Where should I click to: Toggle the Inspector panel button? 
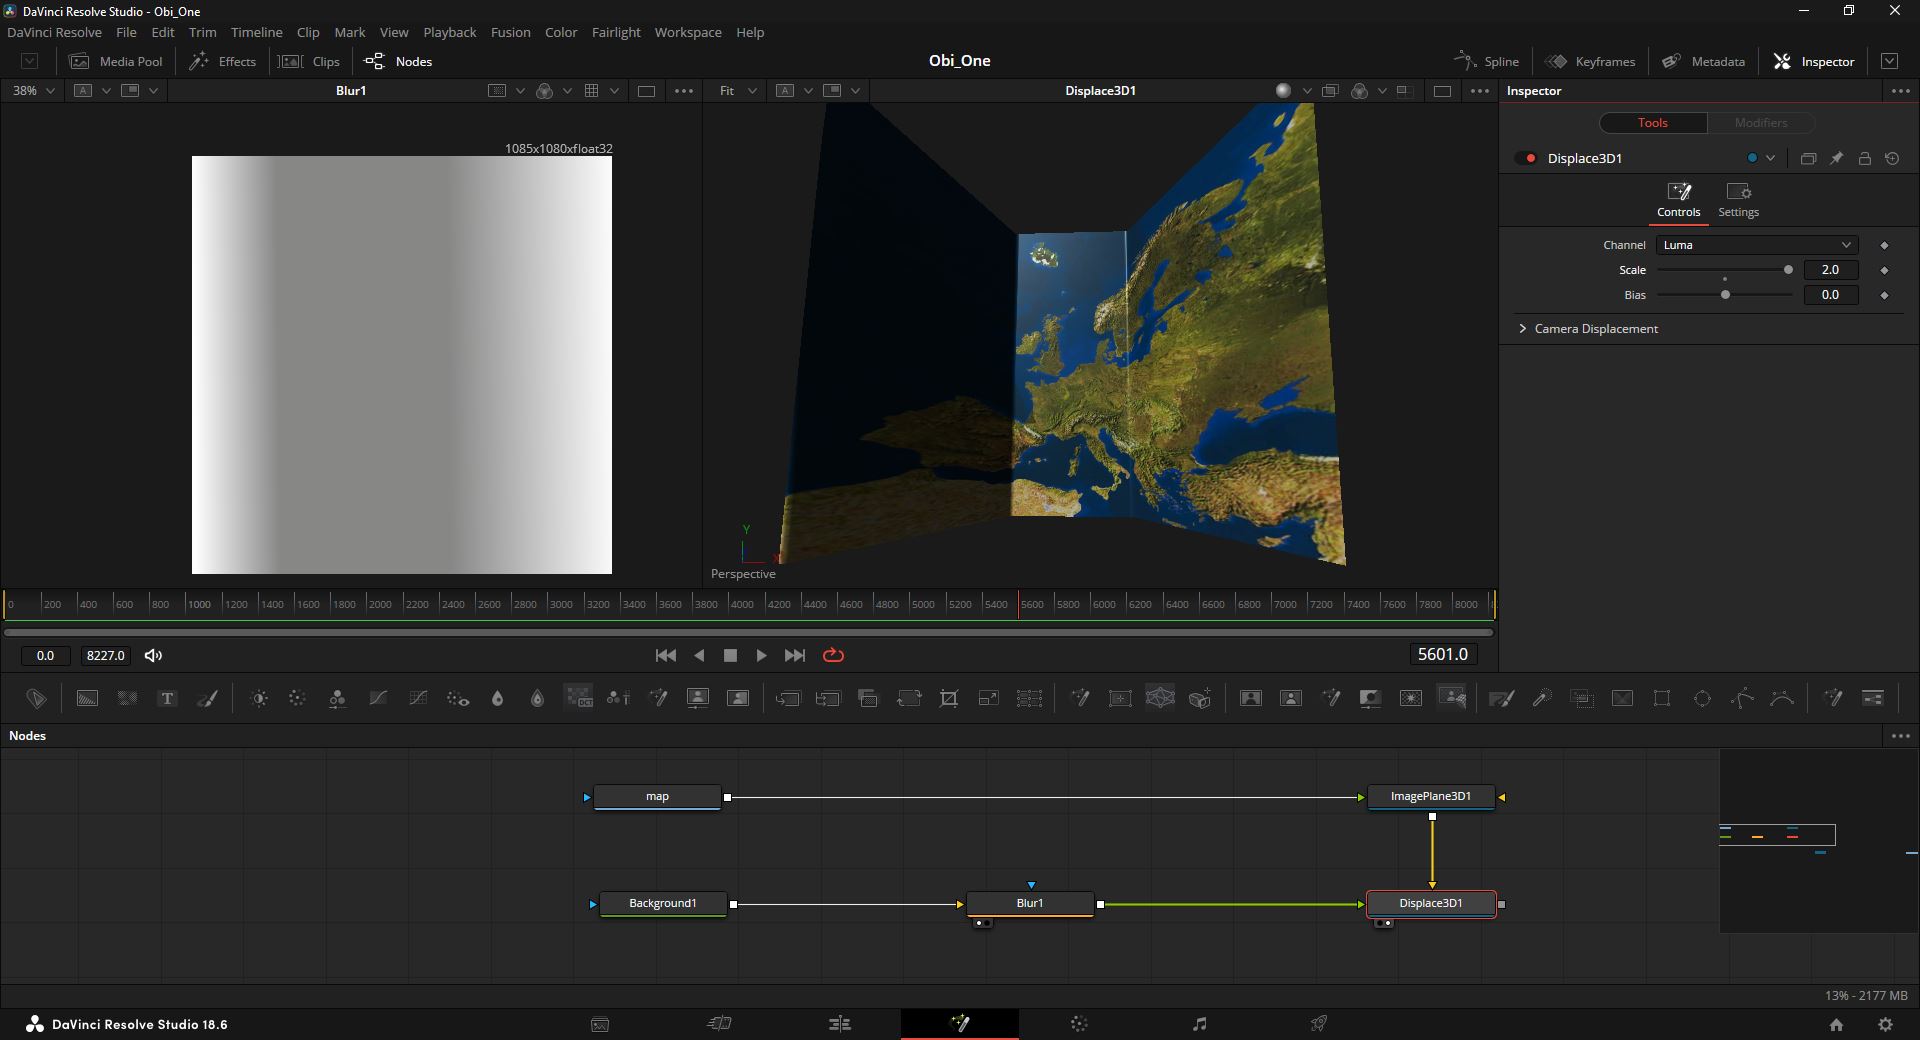click(1814, 61)
